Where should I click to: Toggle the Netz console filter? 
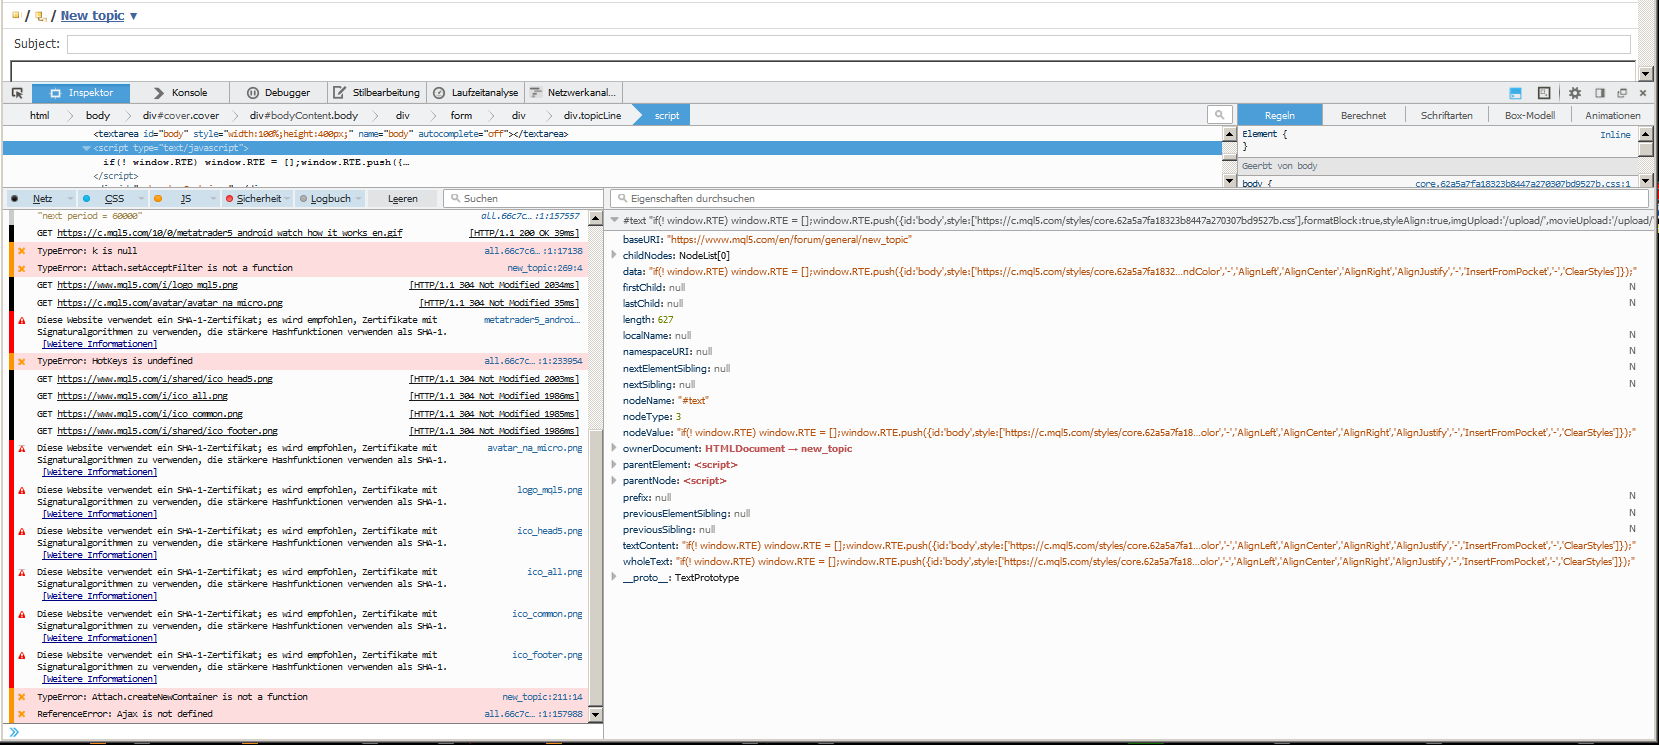click(42, 199)
